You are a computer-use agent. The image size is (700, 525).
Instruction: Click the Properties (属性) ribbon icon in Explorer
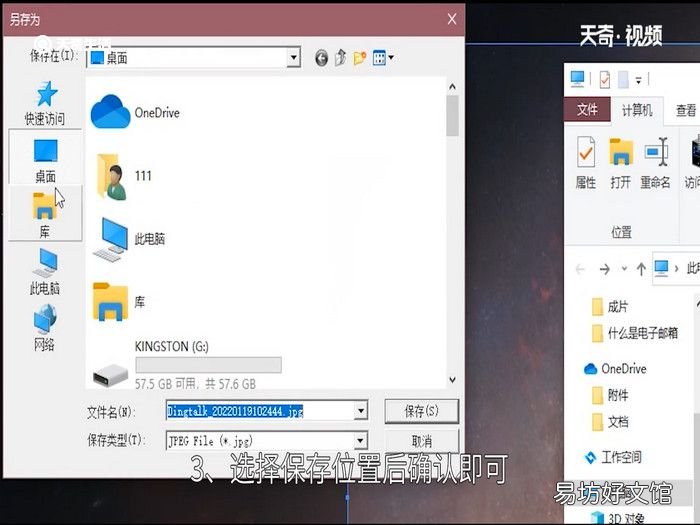point(586,163)
